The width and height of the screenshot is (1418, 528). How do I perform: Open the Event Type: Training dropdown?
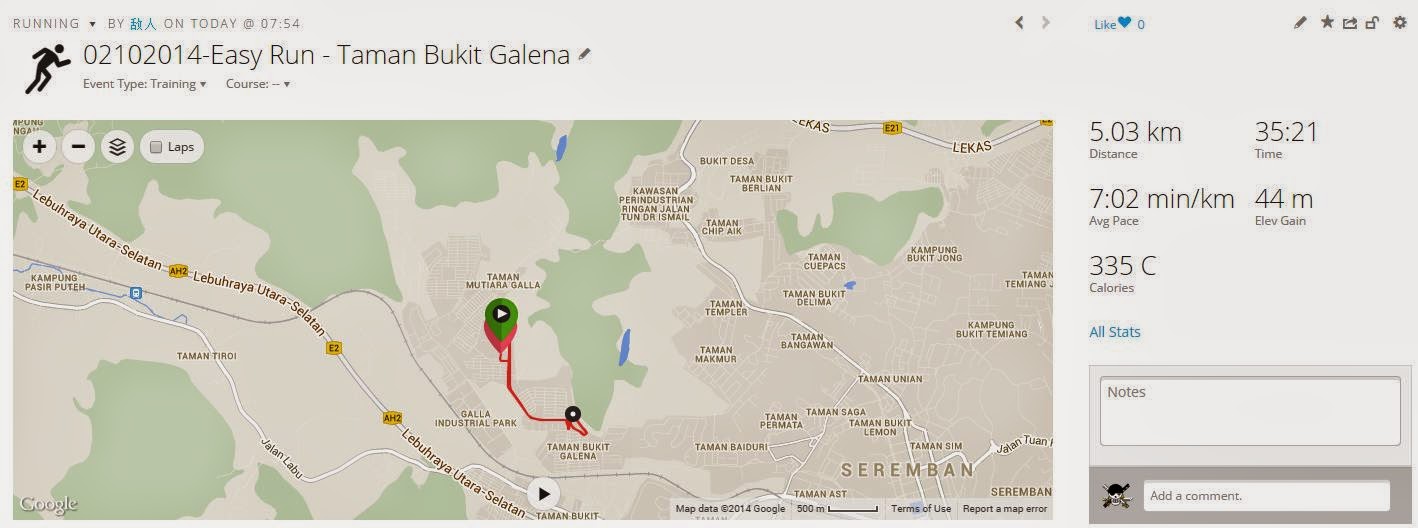click(145, 84)
